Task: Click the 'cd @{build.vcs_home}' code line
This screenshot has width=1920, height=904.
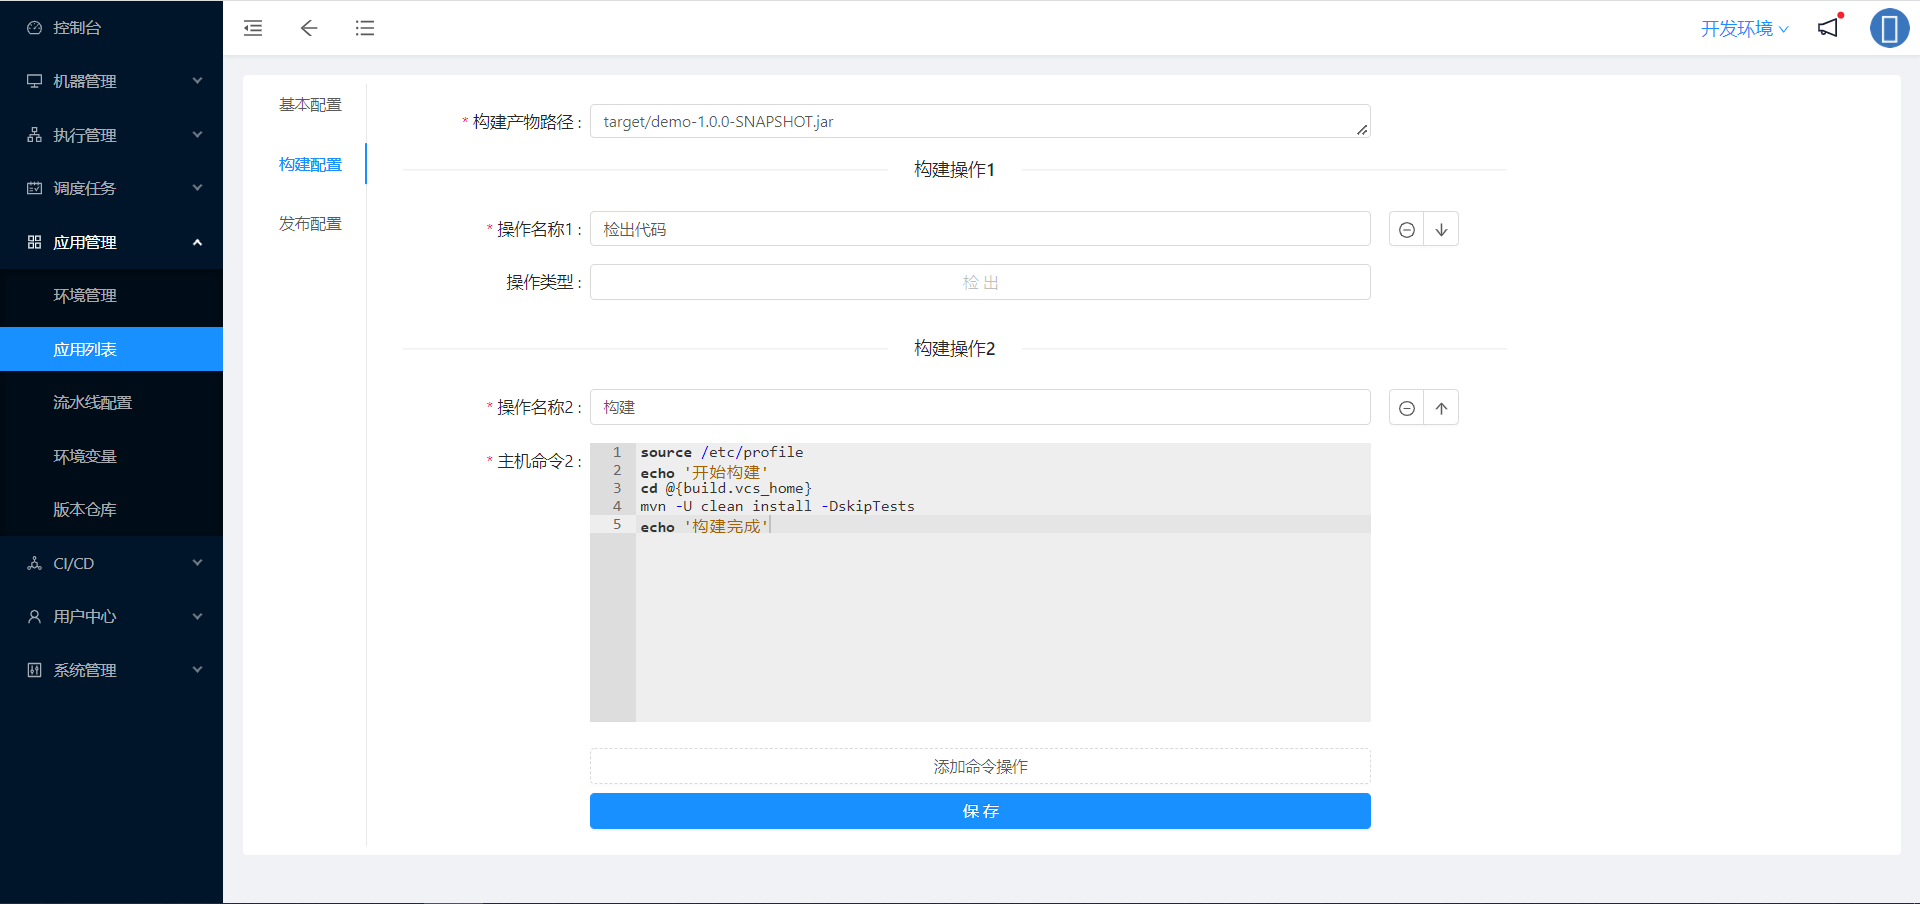Action: click(x=726, y=488)
